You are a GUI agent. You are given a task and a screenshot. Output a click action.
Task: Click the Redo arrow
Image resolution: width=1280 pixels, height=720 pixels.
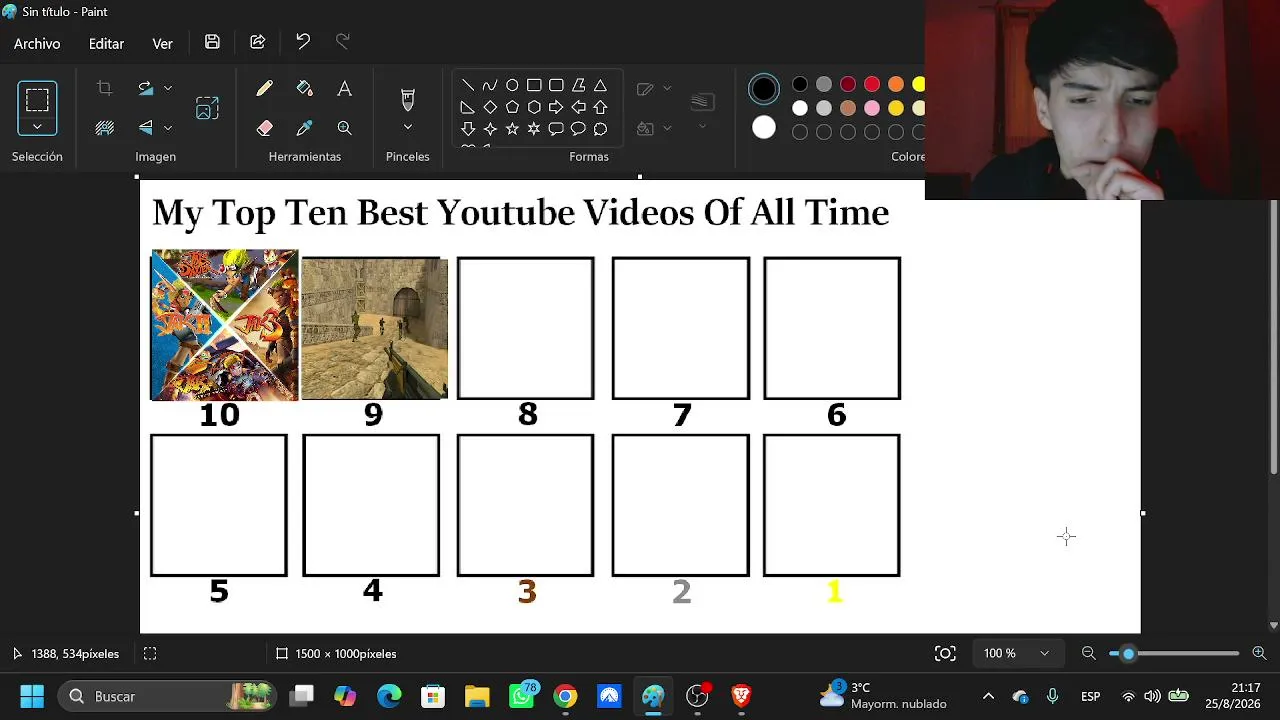[x=343, y=42]
